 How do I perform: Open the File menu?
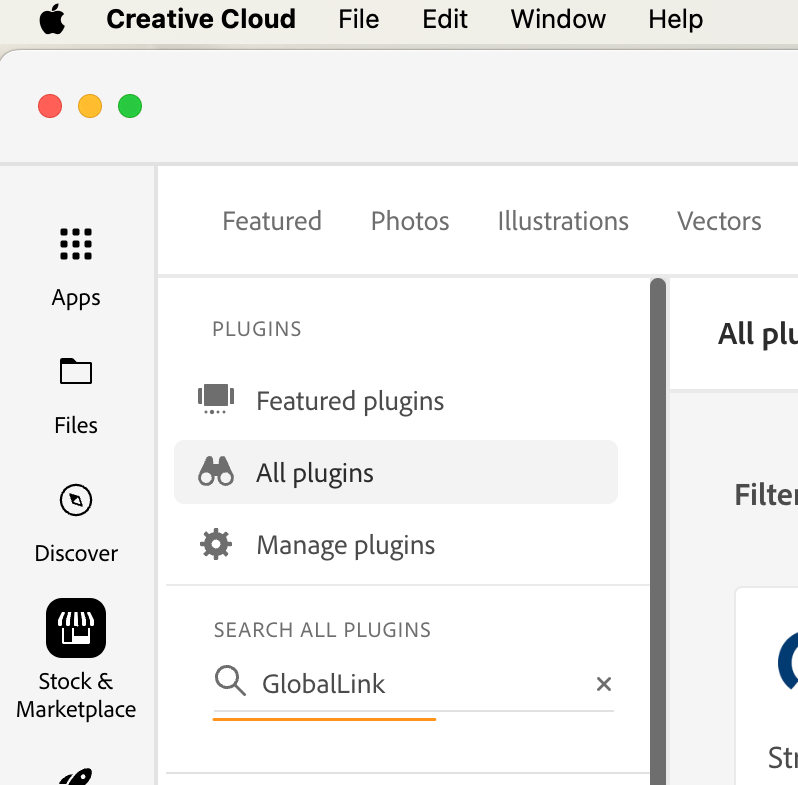click(x=359, y=19)
